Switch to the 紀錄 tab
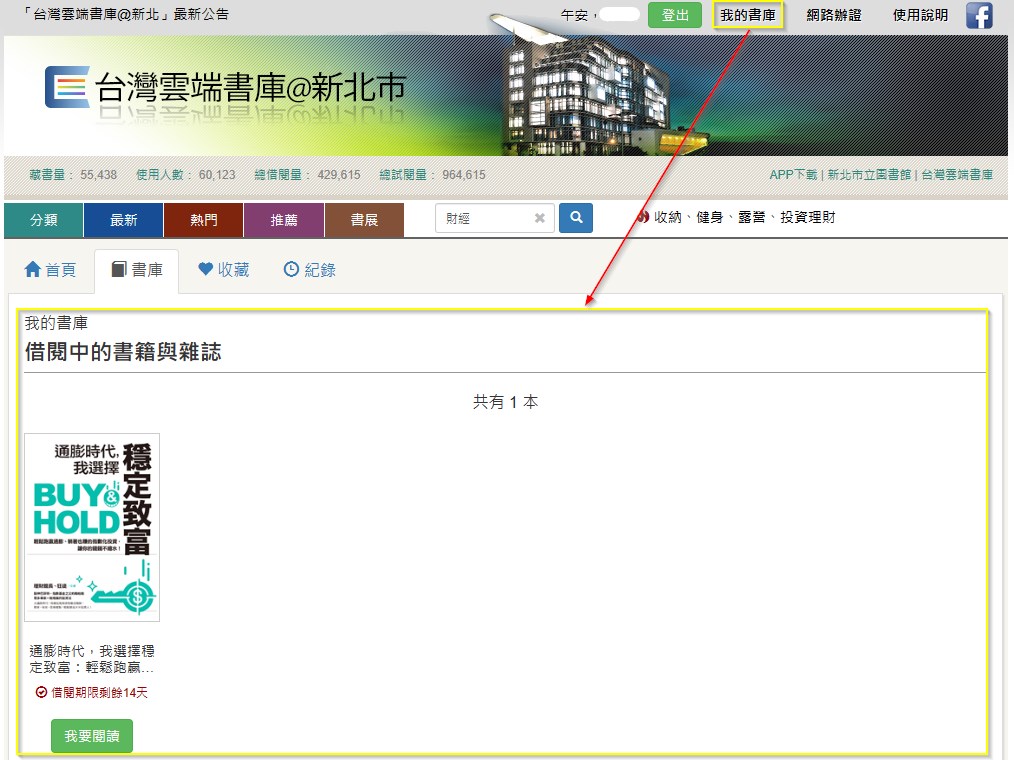The height and width of the screenshot is (760, 1014). 310,270
